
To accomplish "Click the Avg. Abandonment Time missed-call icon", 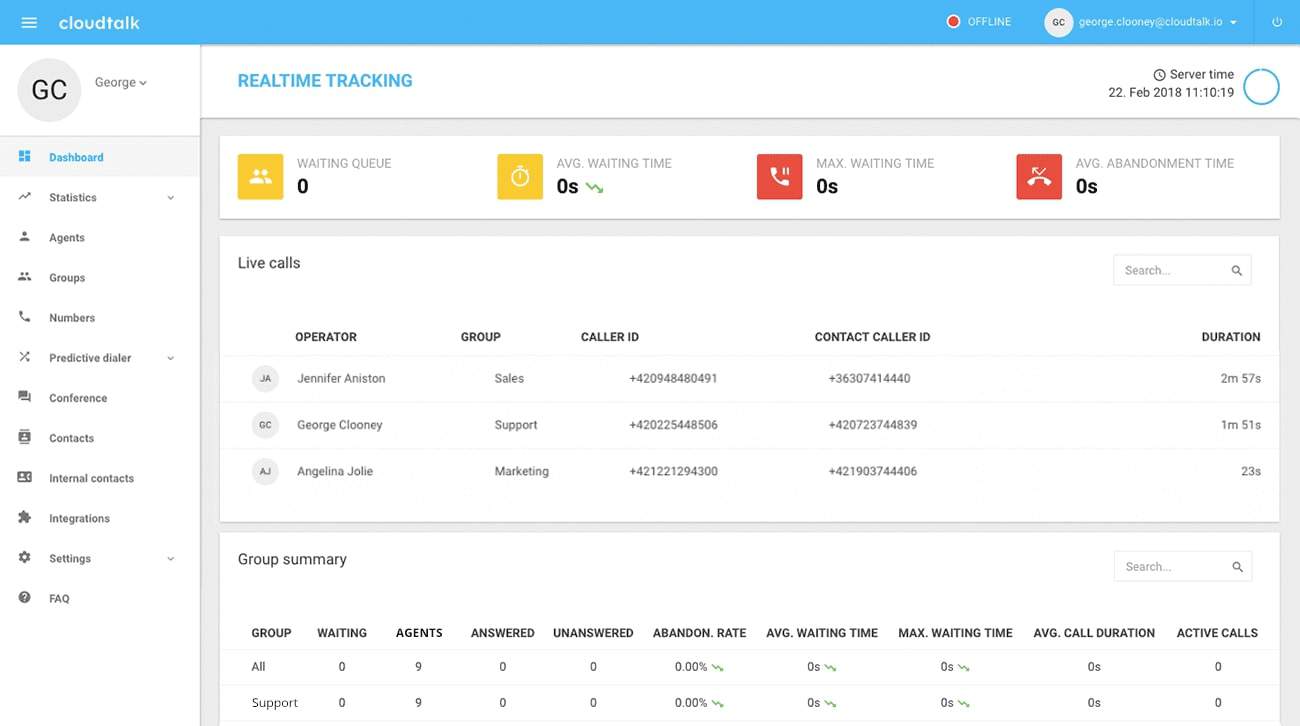I will [1039, 177].
